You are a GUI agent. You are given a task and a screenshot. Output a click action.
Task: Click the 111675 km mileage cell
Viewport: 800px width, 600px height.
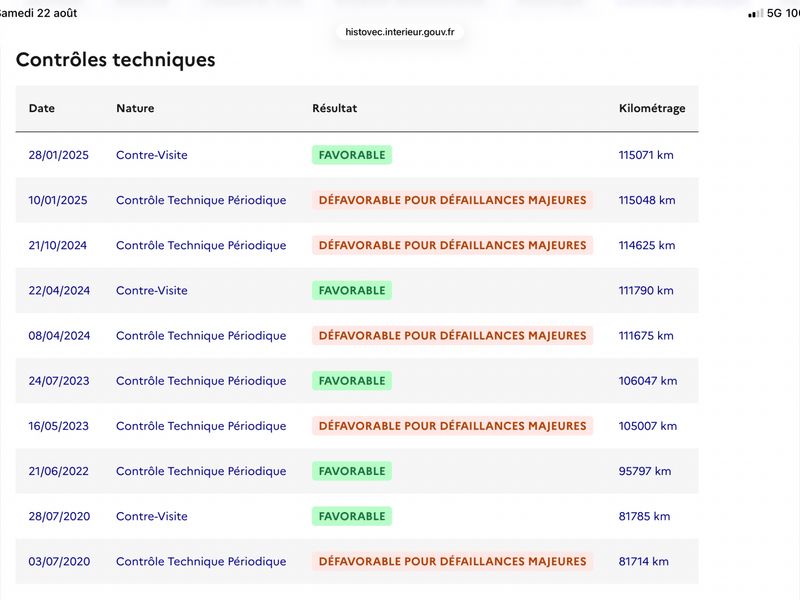coord(646,336)
